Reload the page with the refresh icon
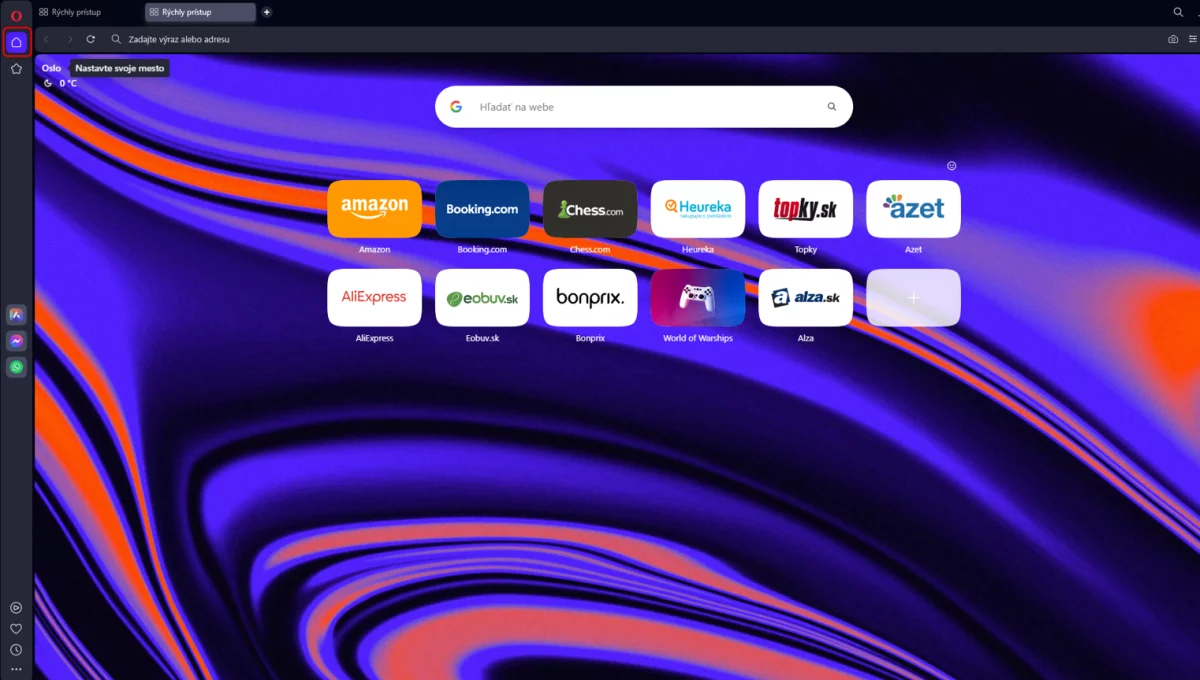The width and height of the screenshot is (1200, 680). pos(90,39)
